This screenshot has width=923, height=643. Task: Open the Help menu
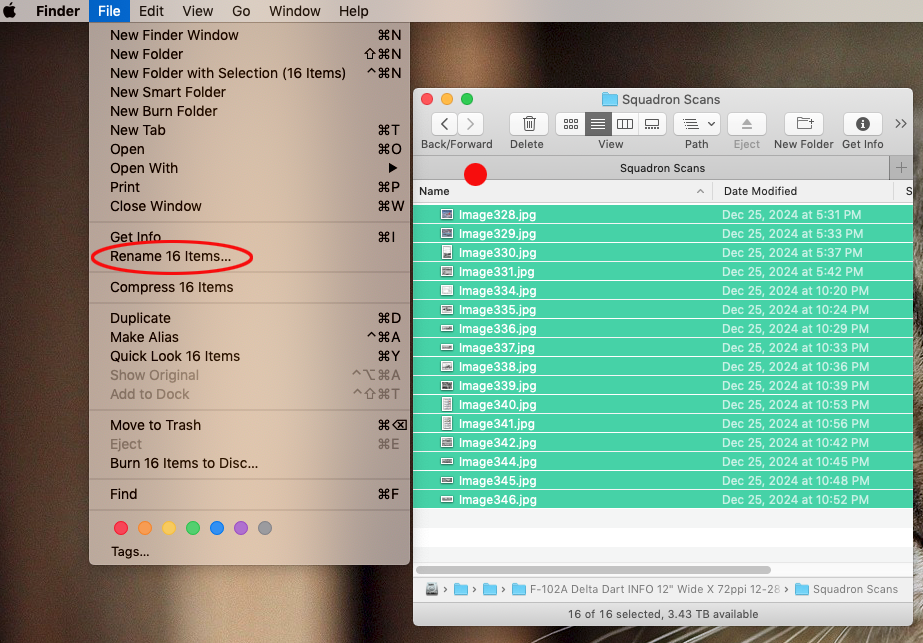[x=353, y=11]
